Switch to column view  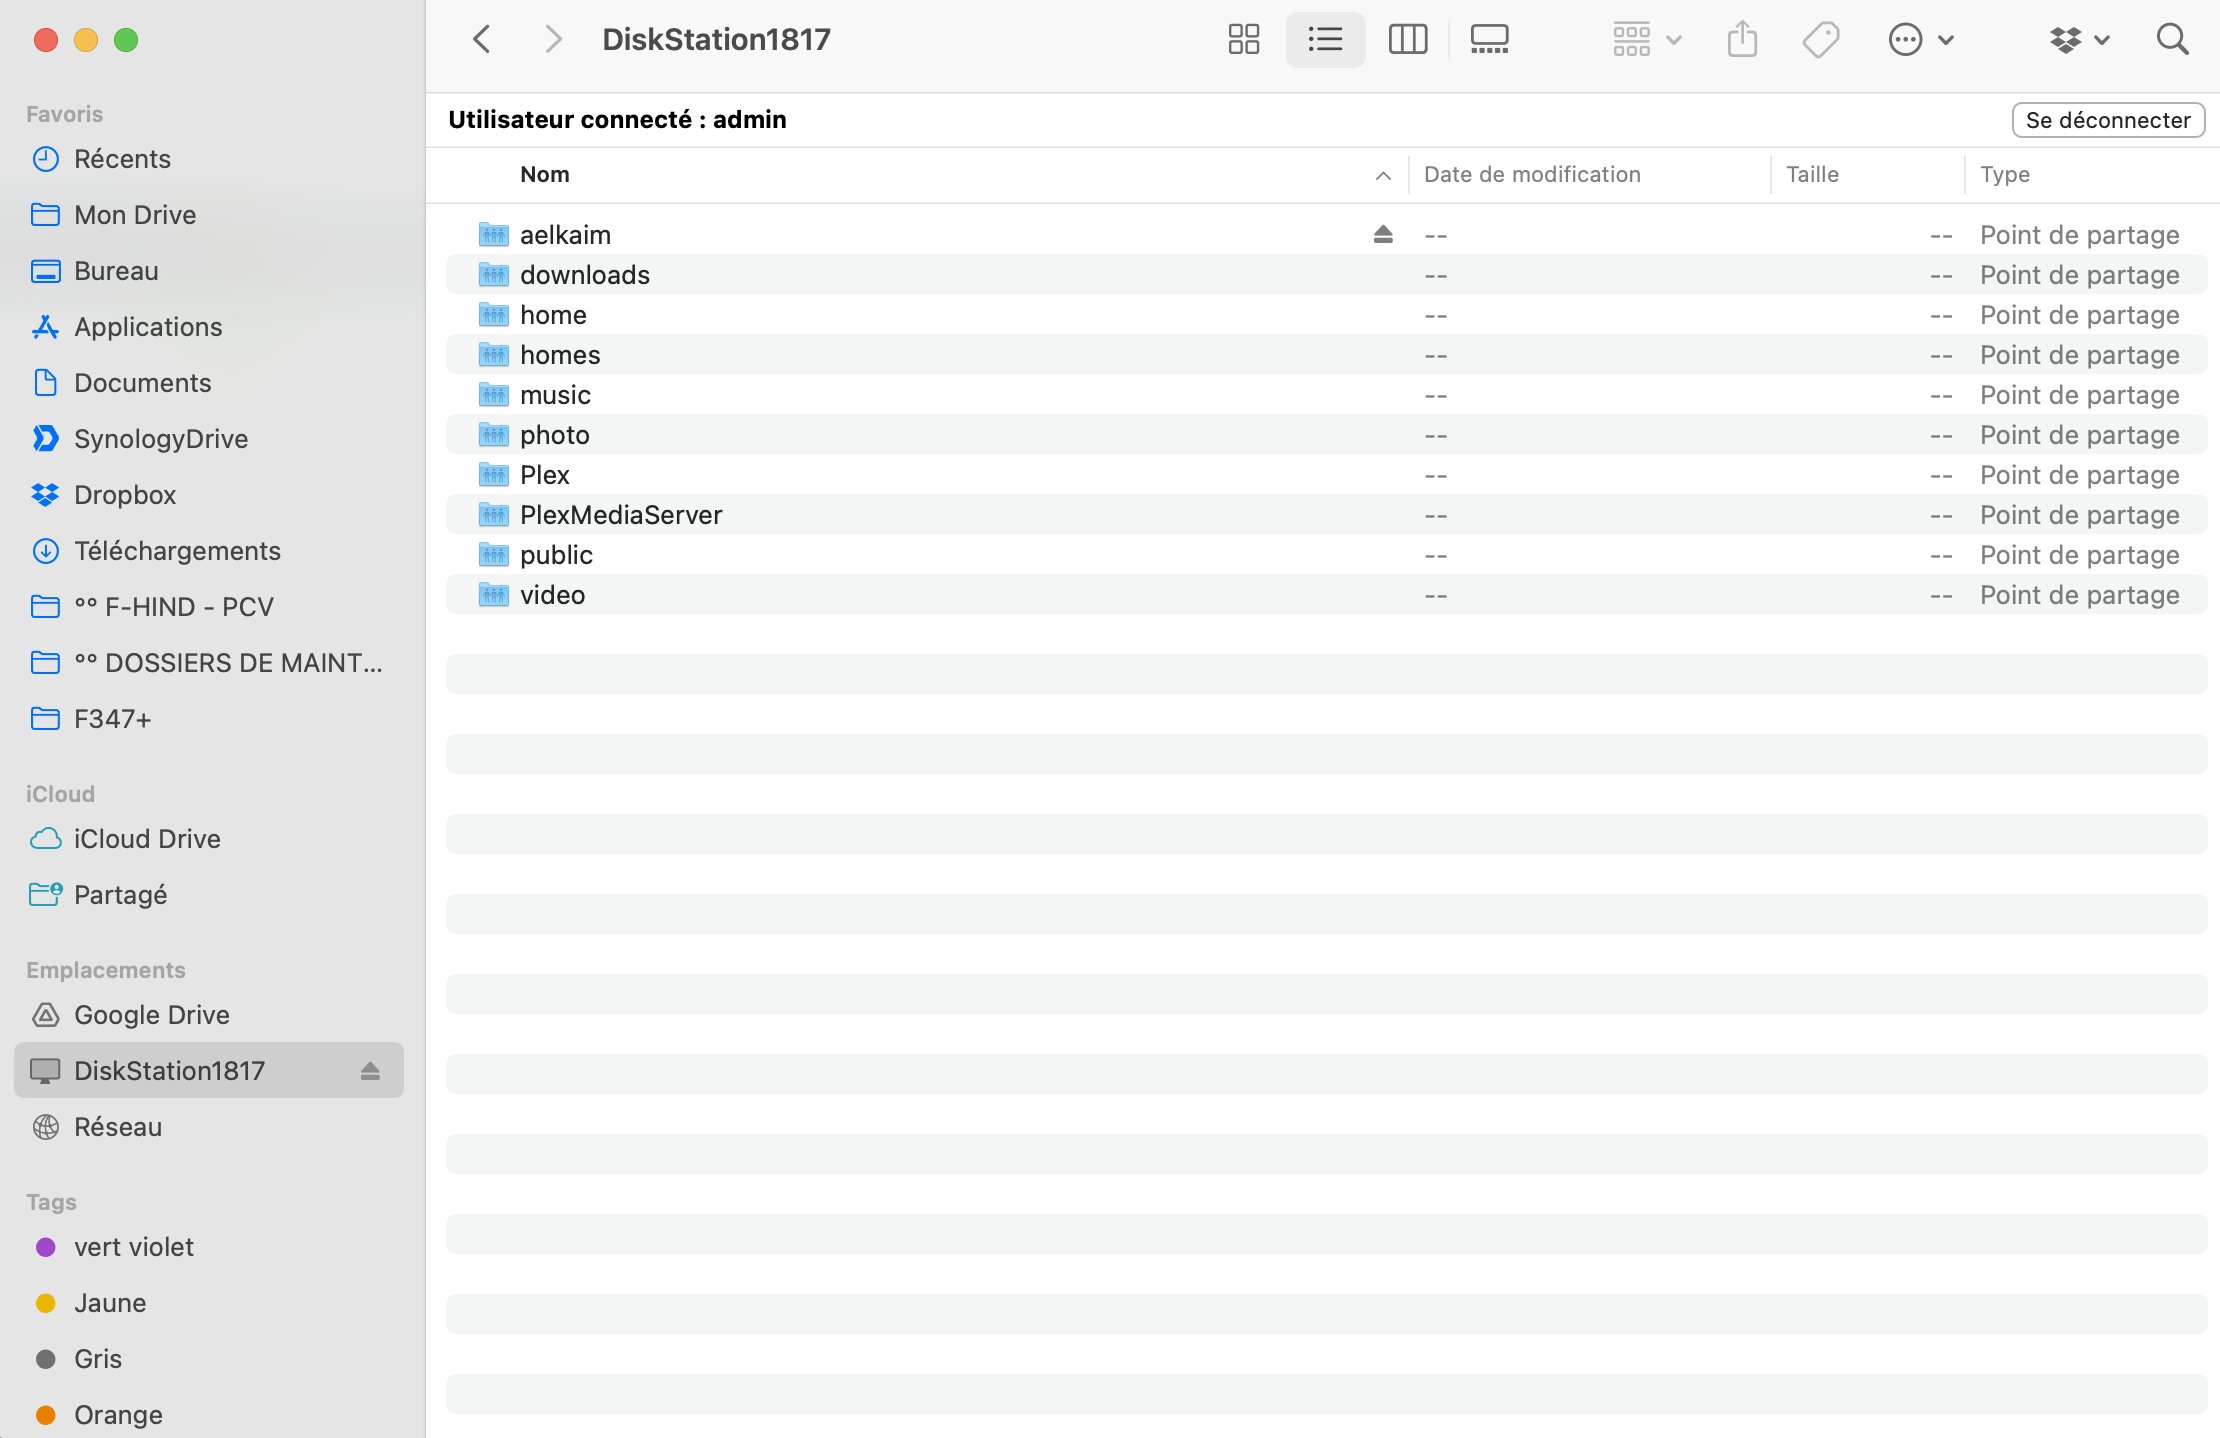[1407, 40]
